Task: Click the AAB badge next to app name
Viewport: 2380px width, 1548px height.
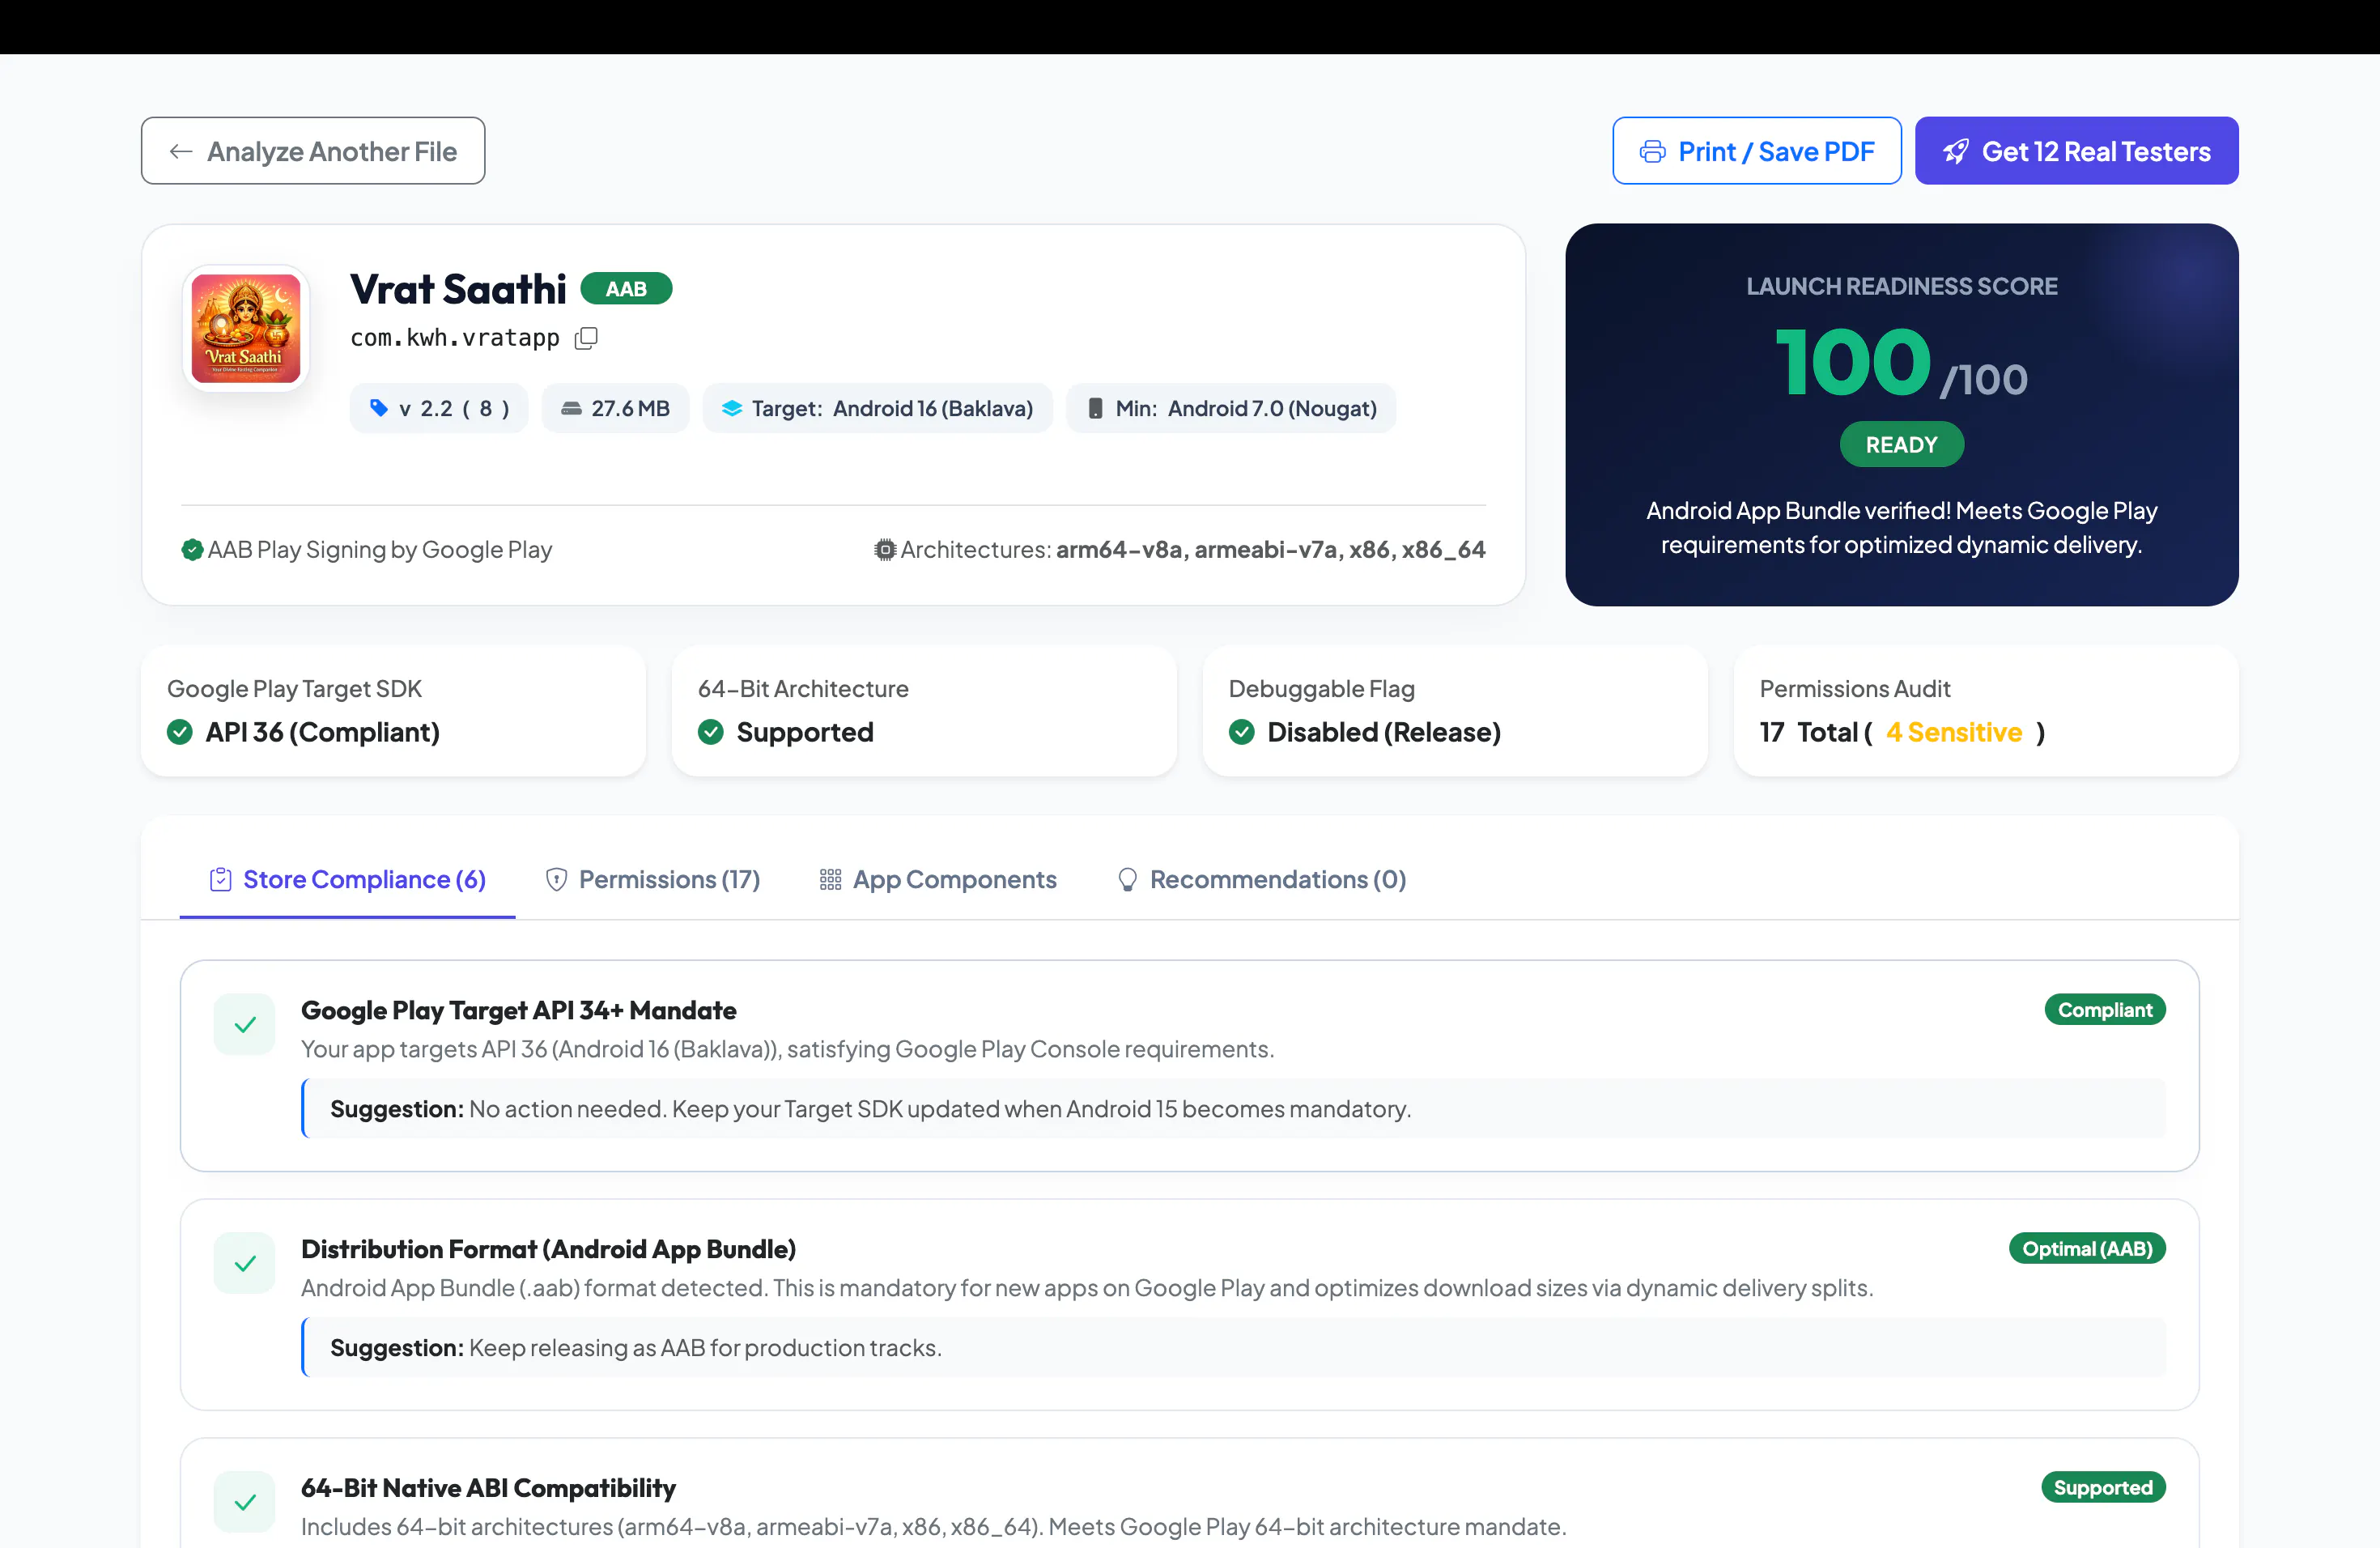Action: 626,289
